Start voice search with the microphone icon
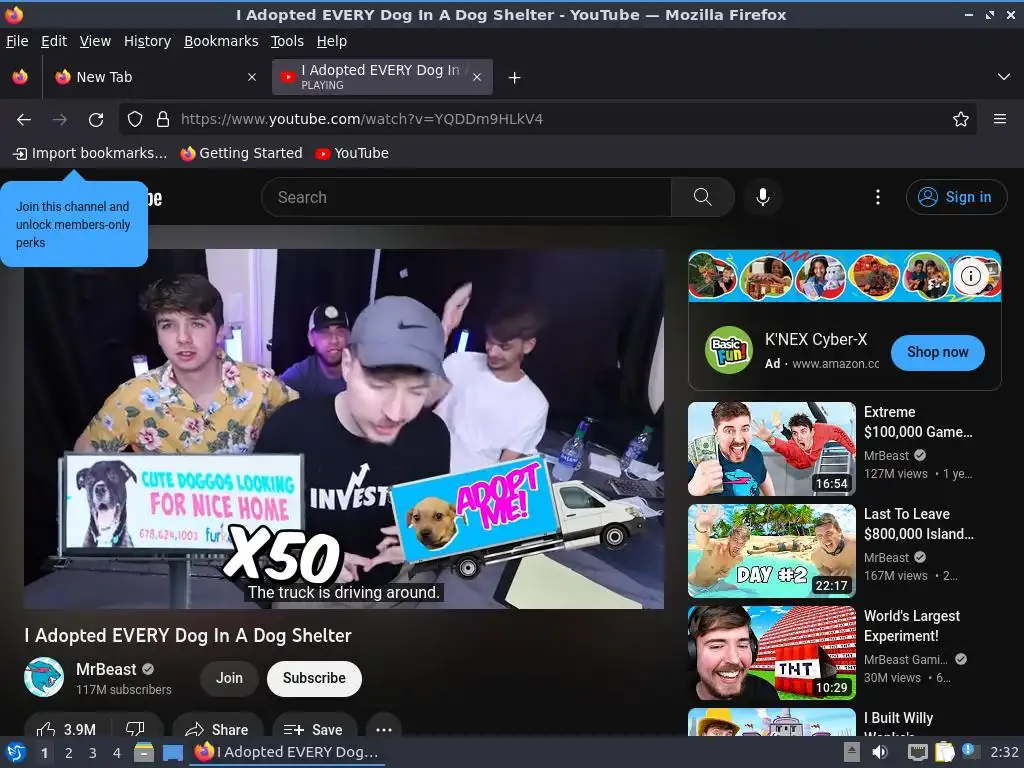 click(x=763, y=197)
